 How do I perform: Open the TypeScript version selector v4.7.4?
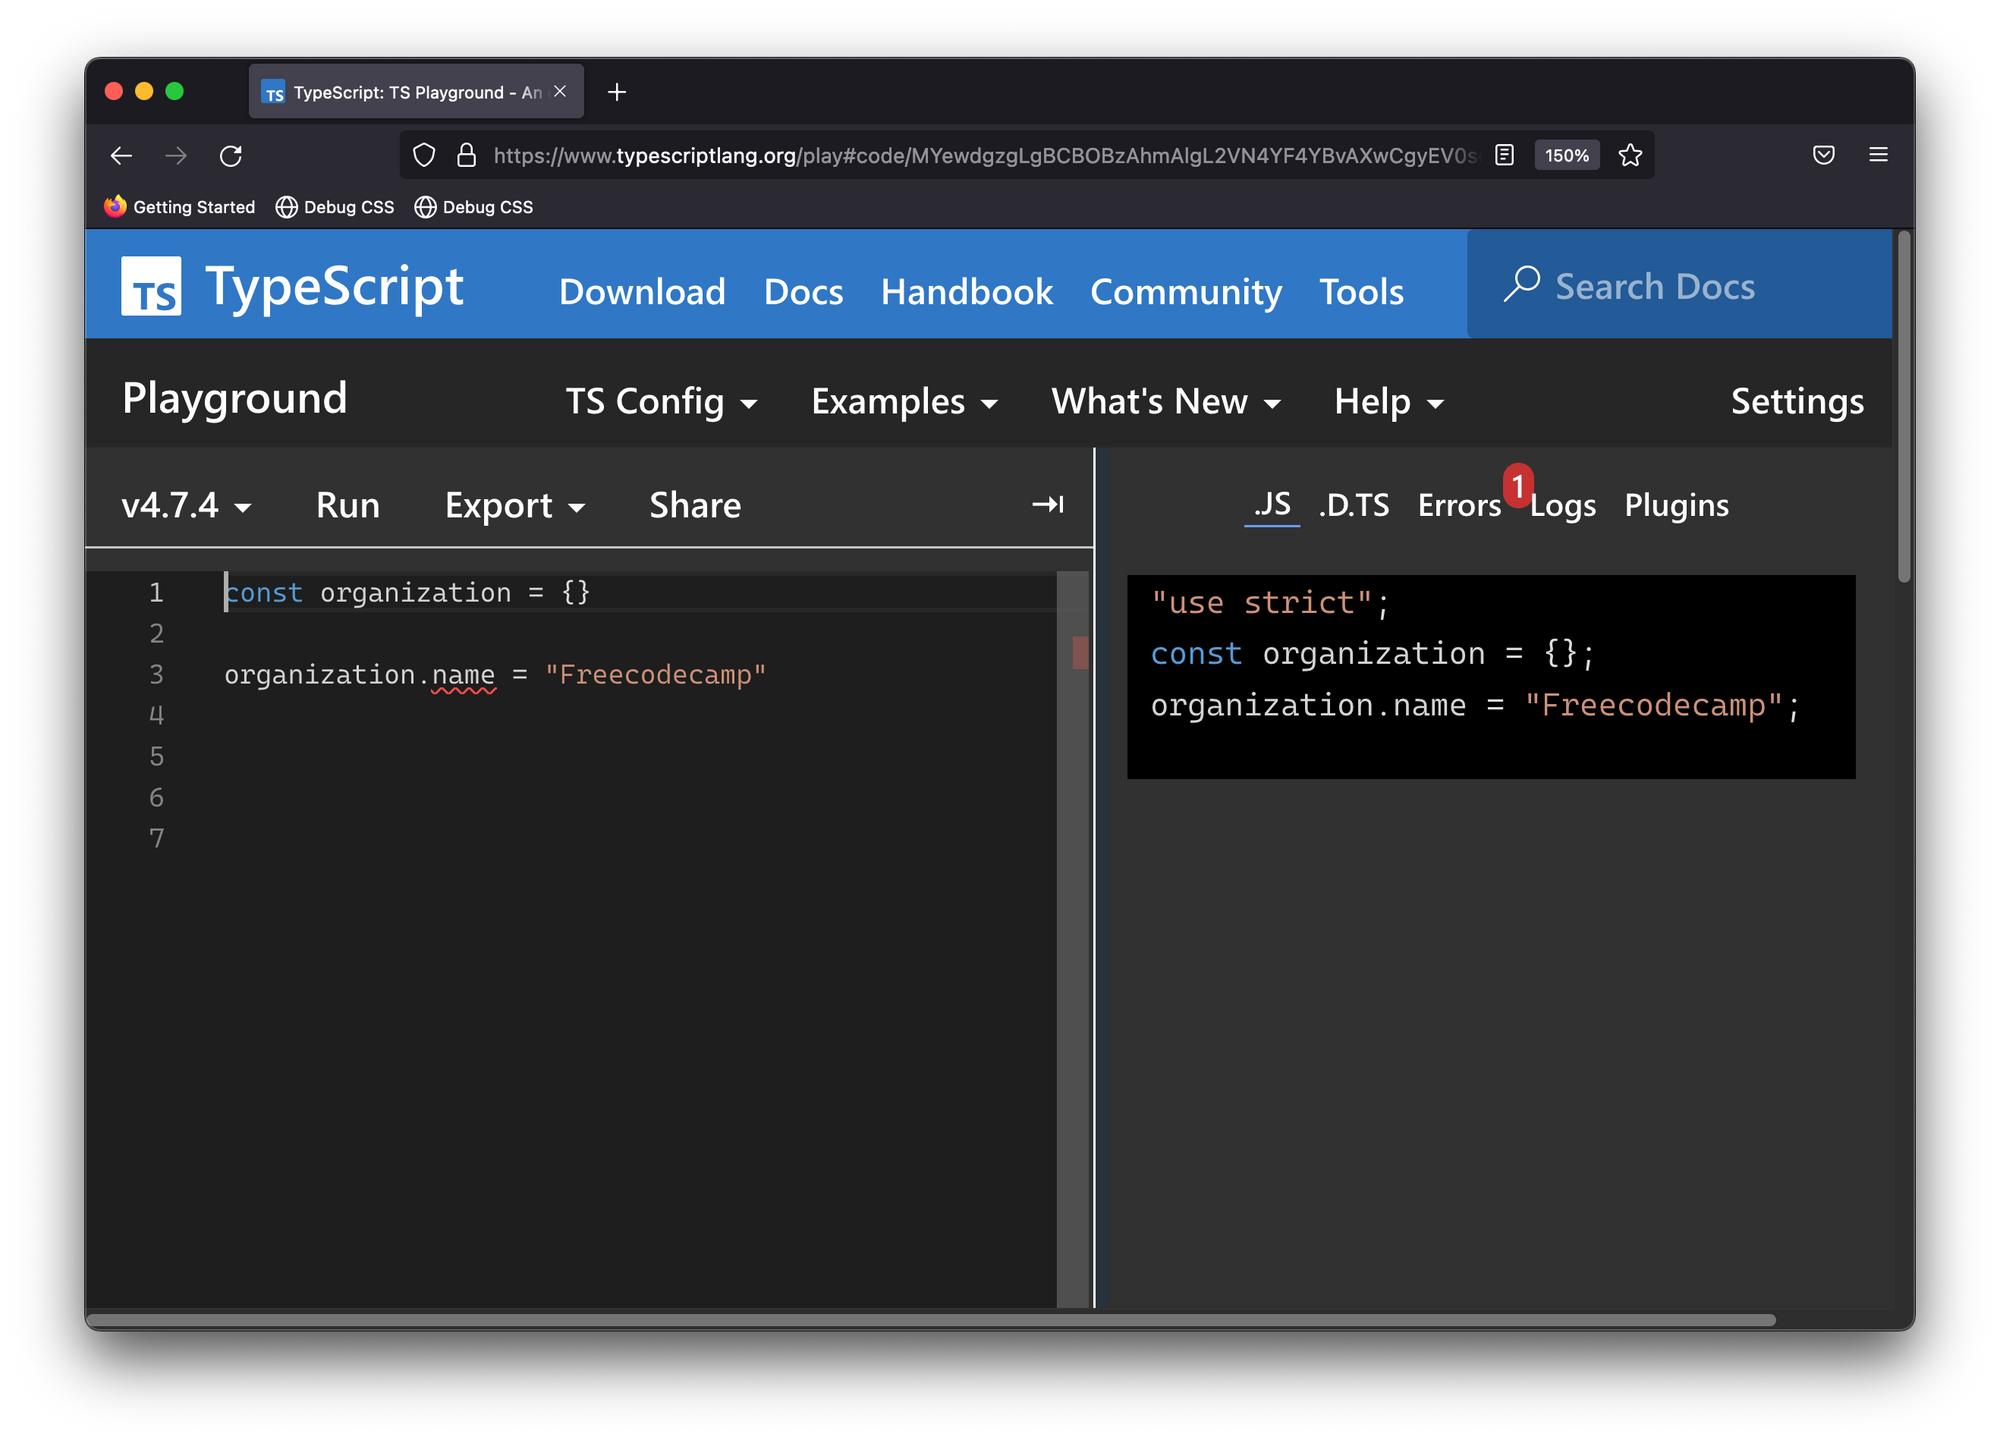(183, 505)
